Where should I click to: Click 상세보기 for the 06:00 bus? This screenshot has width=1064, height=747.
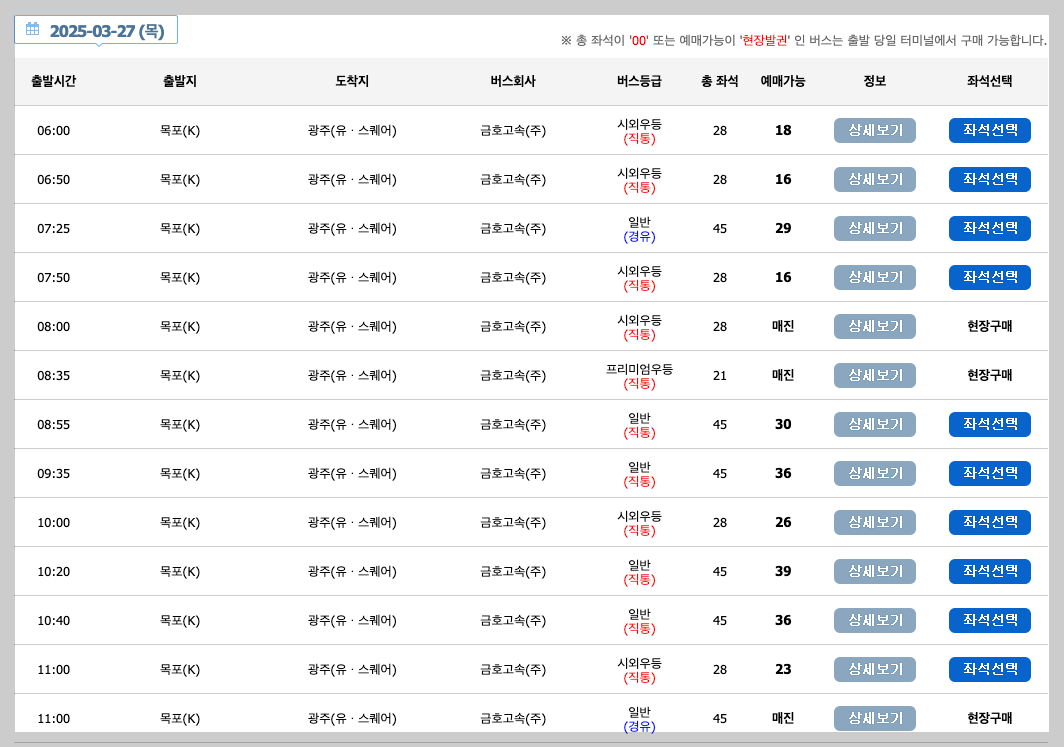(x=874, y=130)
